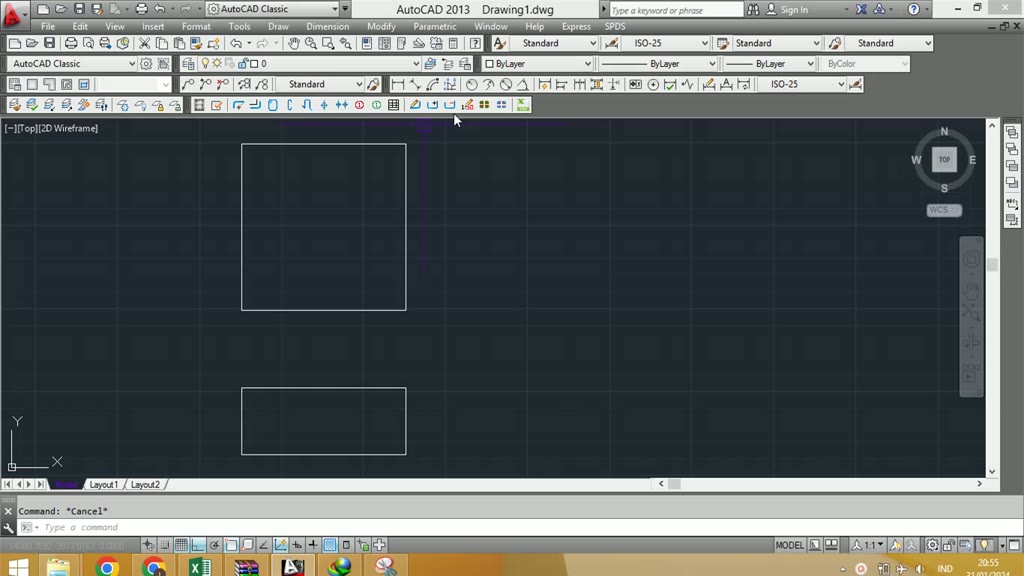The width and height of the screenshot is (1024, 576).
Task: Enable Object Snap in status bar
Action: (x=230, y=544)
